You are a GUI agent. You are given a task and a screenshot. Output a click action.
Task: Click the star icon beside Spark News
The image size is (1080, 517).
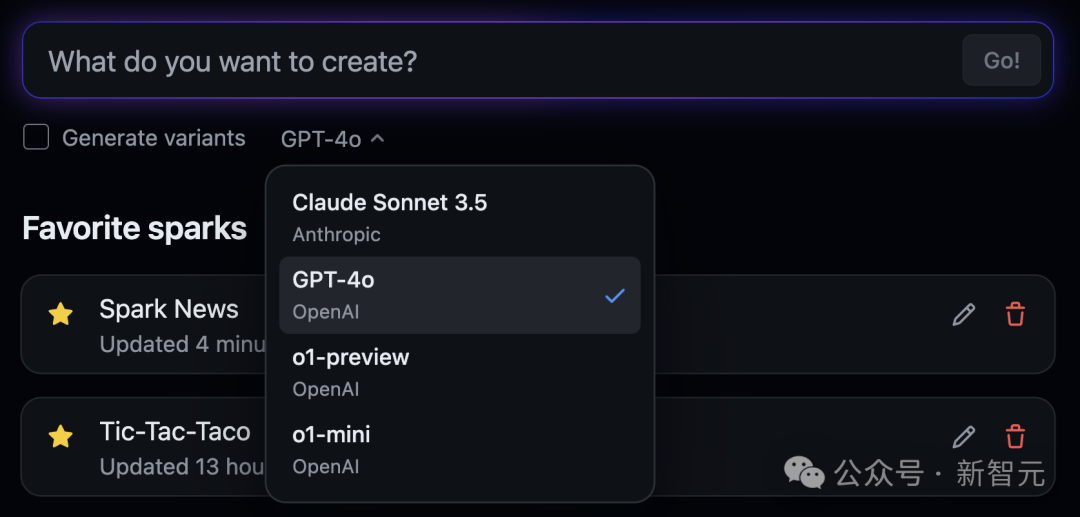61,315
